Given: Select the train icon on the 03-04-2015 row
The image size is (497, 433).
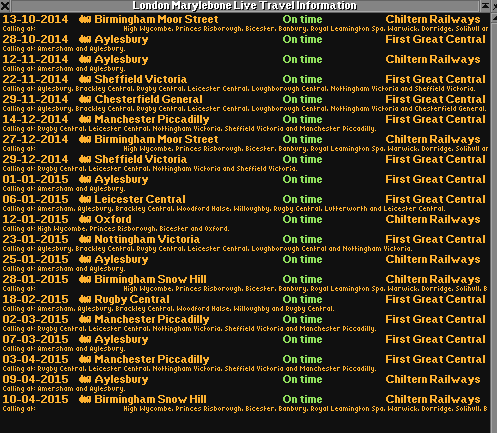Looking at the screenshot, I should pyautogui.click(x=85, y=360).
